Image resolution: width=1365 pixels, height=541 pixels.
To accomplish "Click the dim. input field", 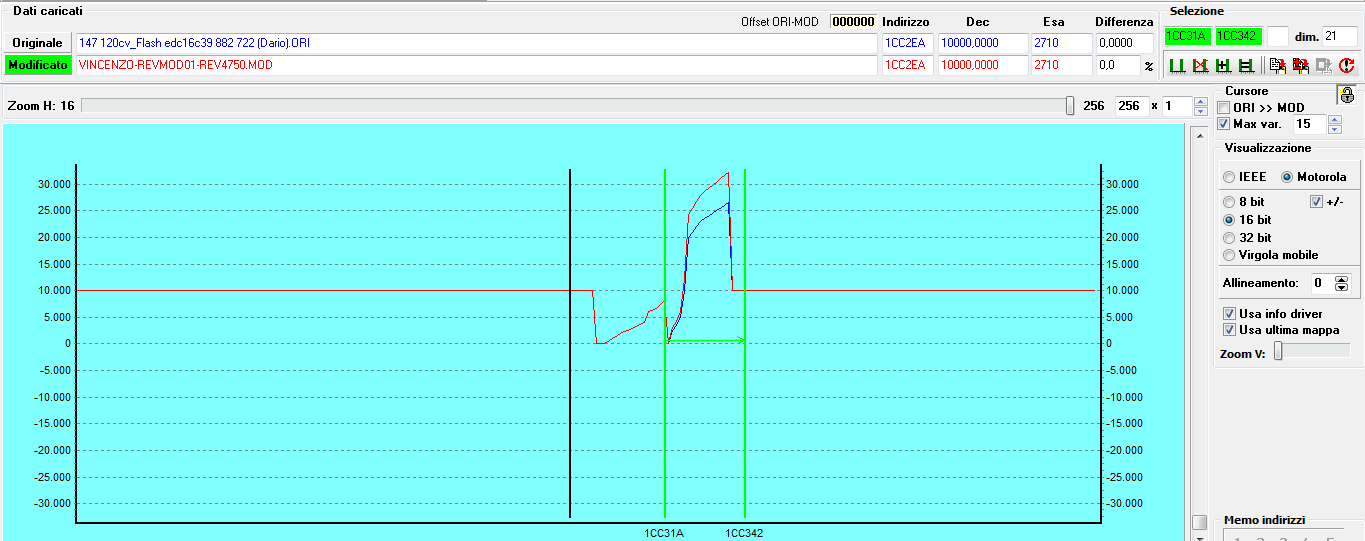I will 1337,36.
